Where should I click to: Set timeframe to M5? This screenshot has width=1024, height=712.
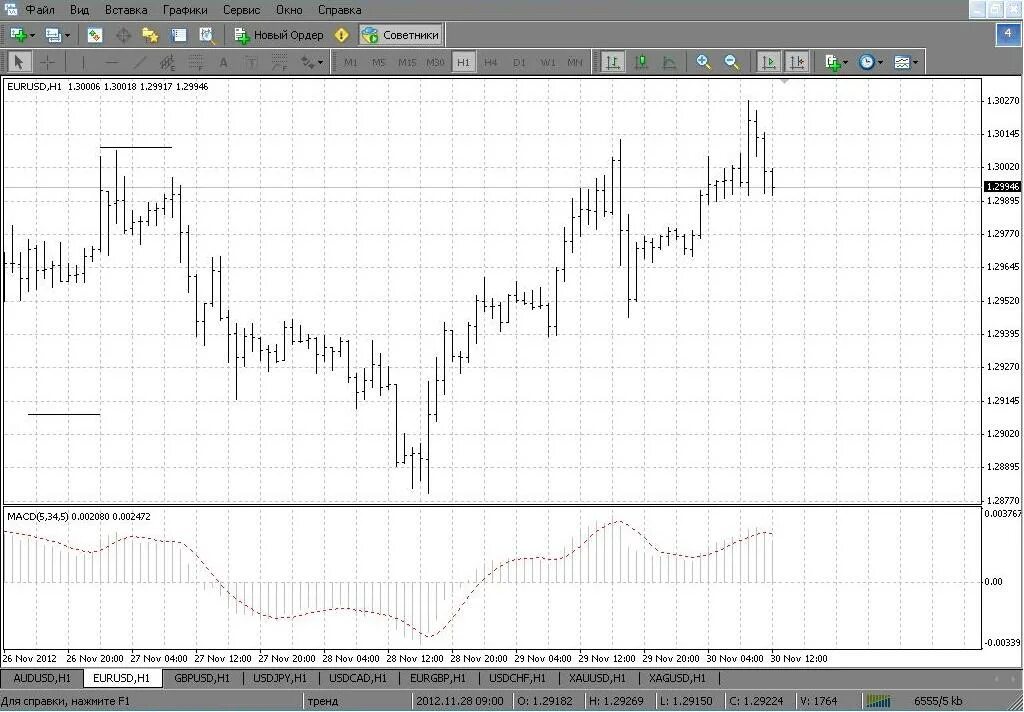coord(379,63)
